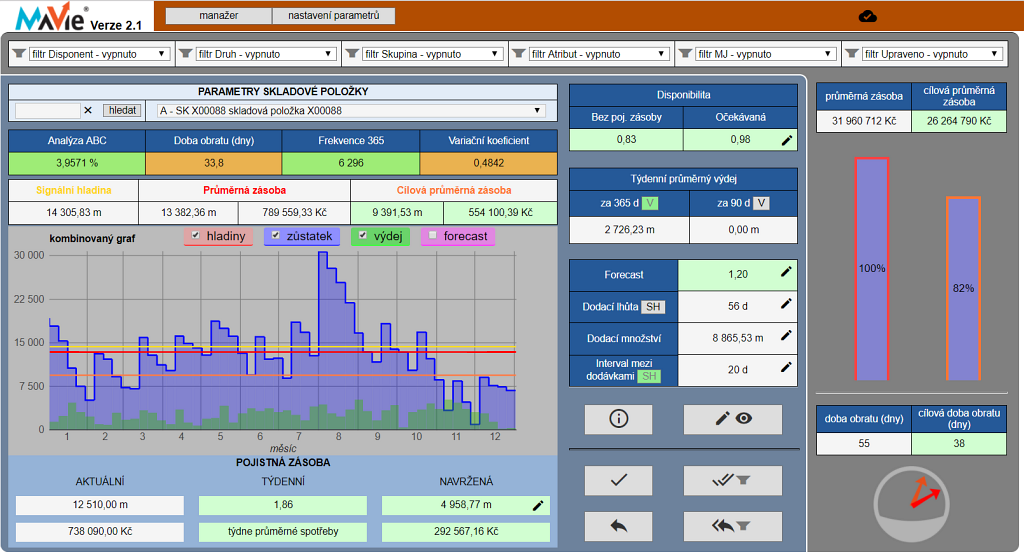Edit Navržená pojistná zásoba pencil icon
The image size is (1024, 559).
click(x=538, y=505)
